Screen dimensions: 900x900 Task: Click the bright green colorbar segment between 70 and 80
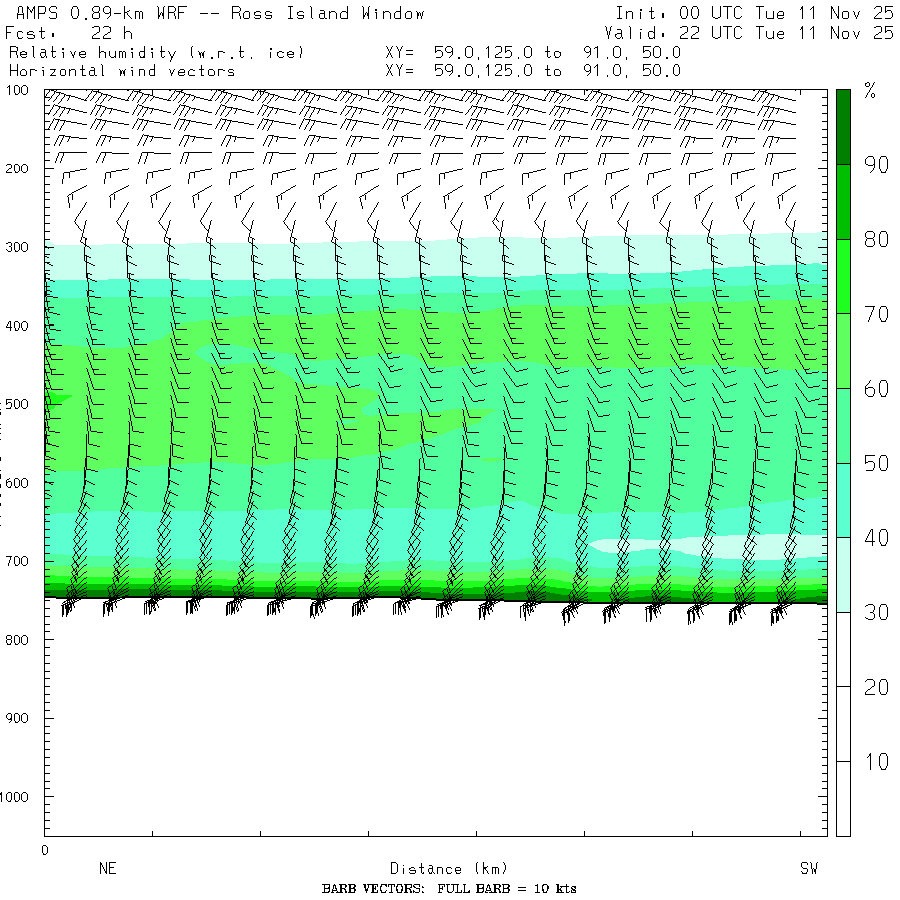pyautogui.click(x=843, y=276)
